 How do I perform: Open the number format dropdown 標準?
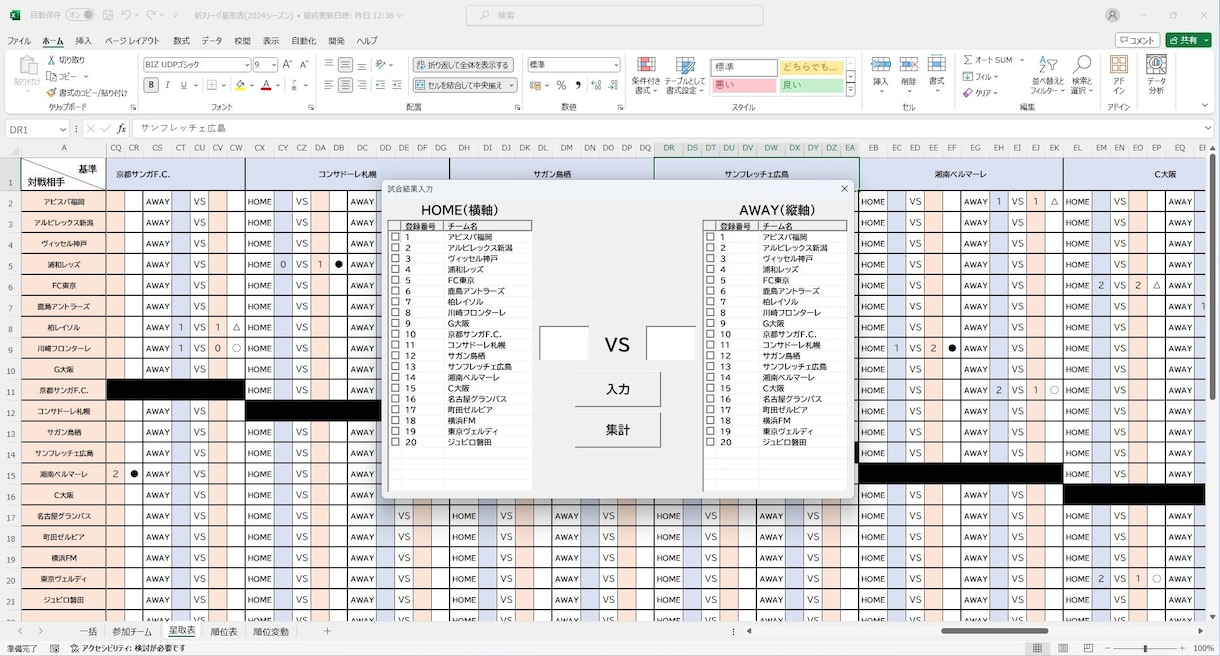point(614,64)
